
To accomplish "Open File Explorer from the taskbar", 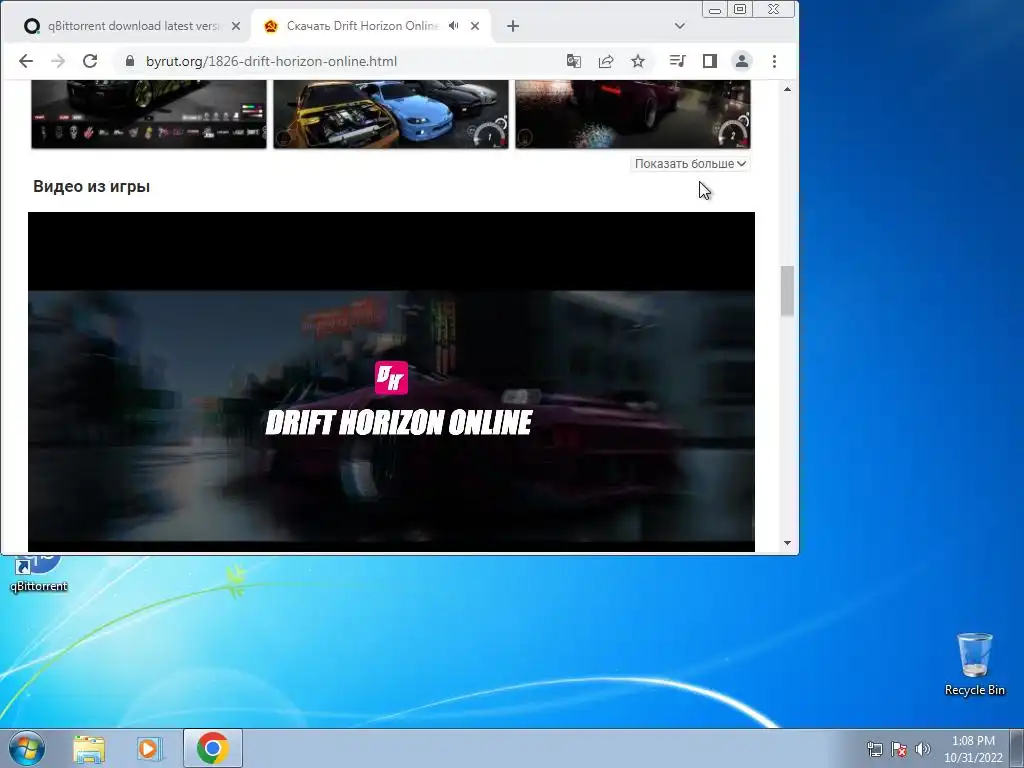I will click(89, 749).
